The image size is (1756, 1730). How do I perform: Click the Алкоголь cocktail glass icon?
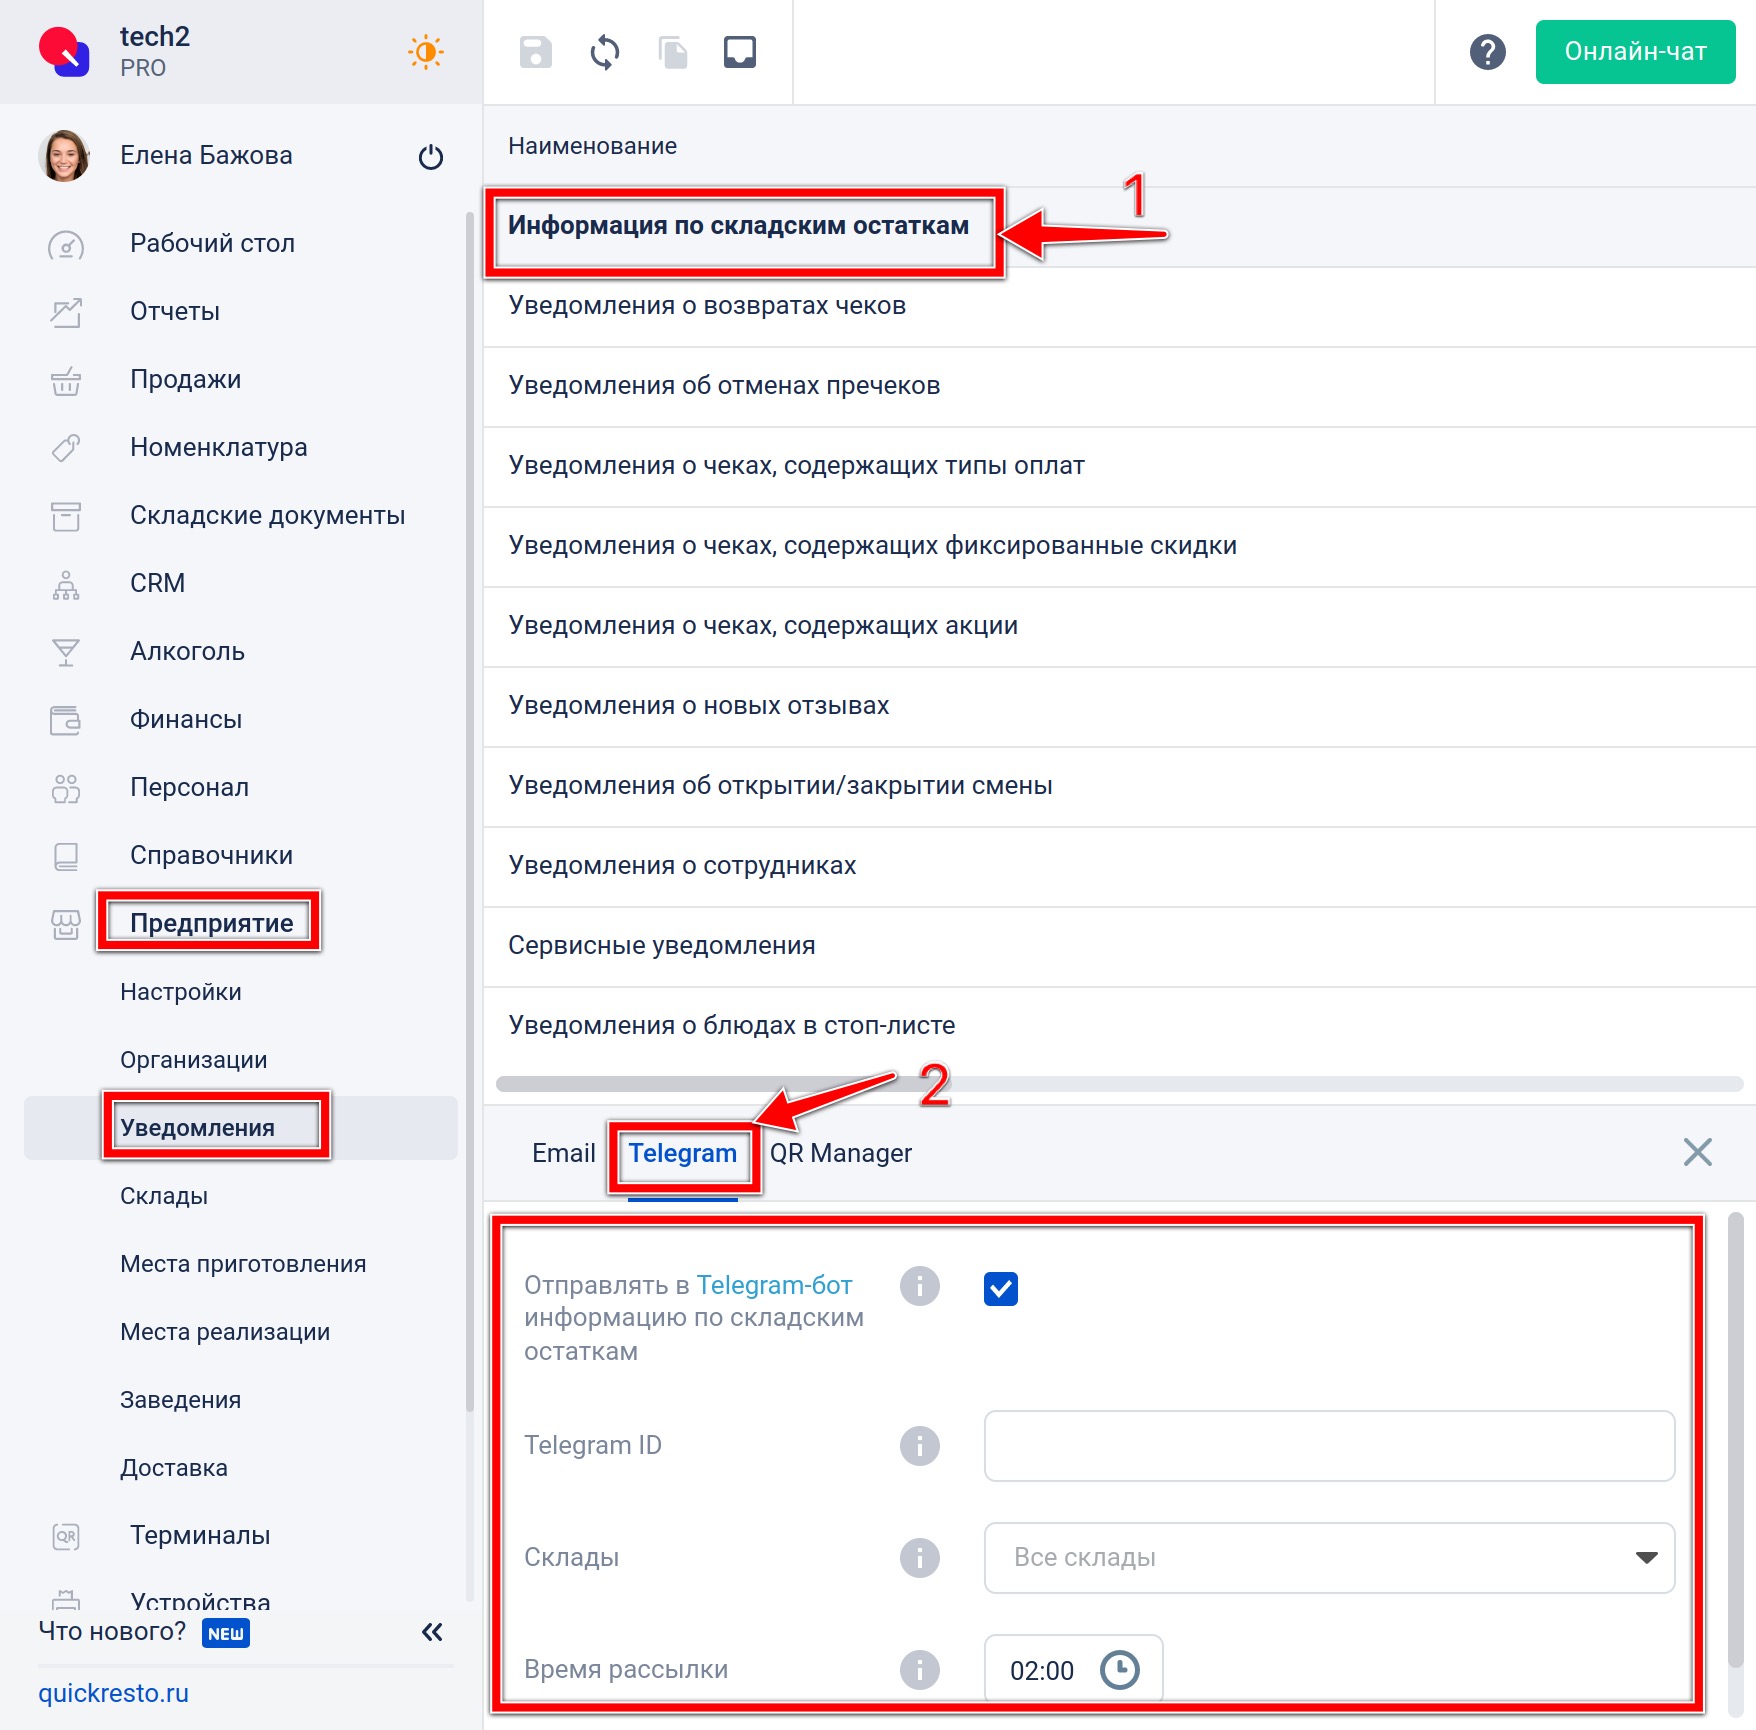point(66,652)
